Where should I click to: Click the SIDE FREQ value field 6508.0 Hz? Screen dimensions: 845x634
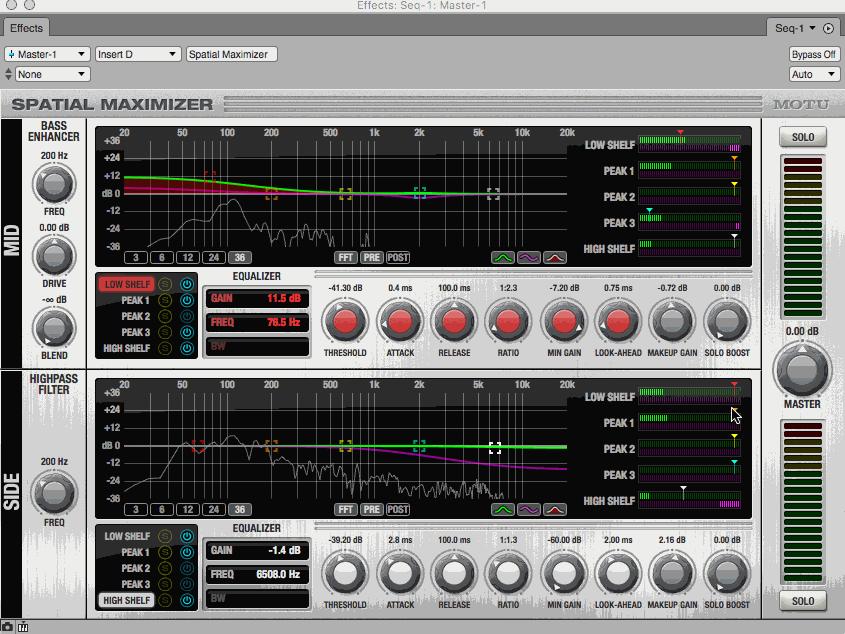(x=257, y=575)
